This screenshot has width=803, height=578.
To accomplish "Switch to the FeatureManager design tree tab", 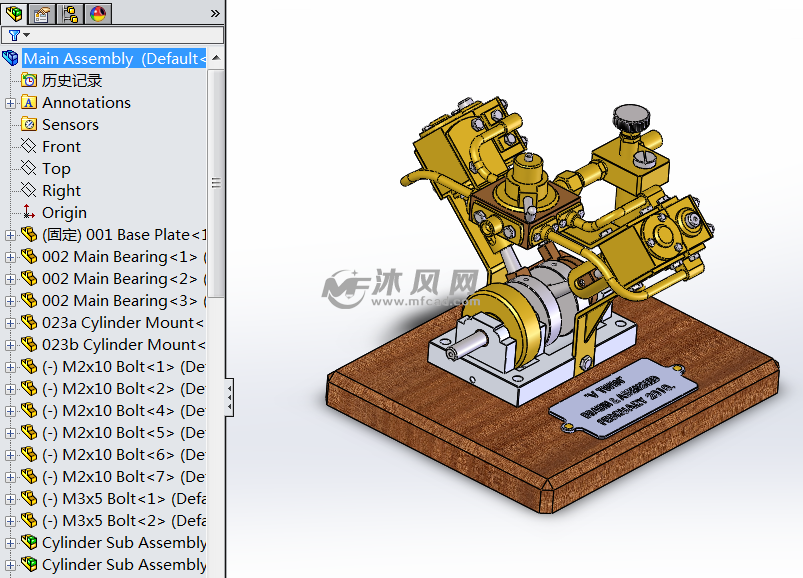I will (14, 13).
